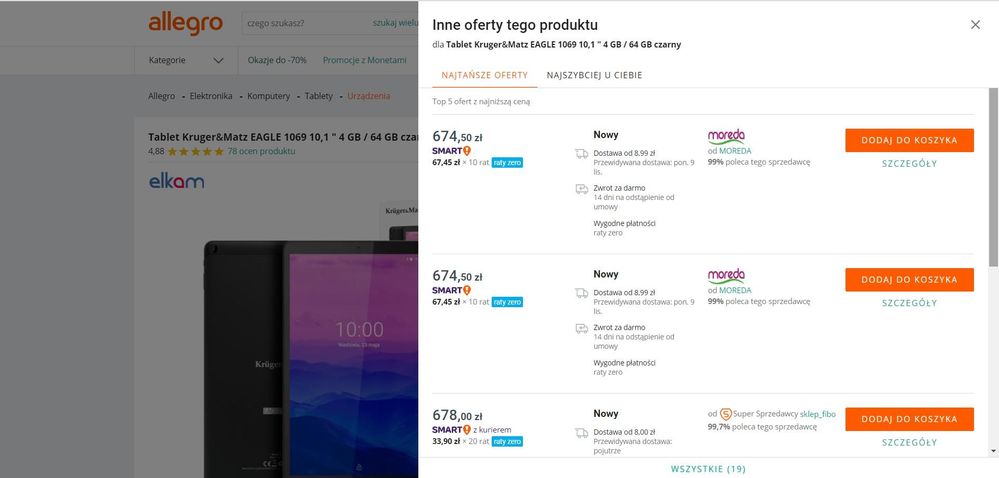This screenshot has width=999, height=478.
Task: Add first 674,50 zł offer to cart
Action: click(909, 140)
